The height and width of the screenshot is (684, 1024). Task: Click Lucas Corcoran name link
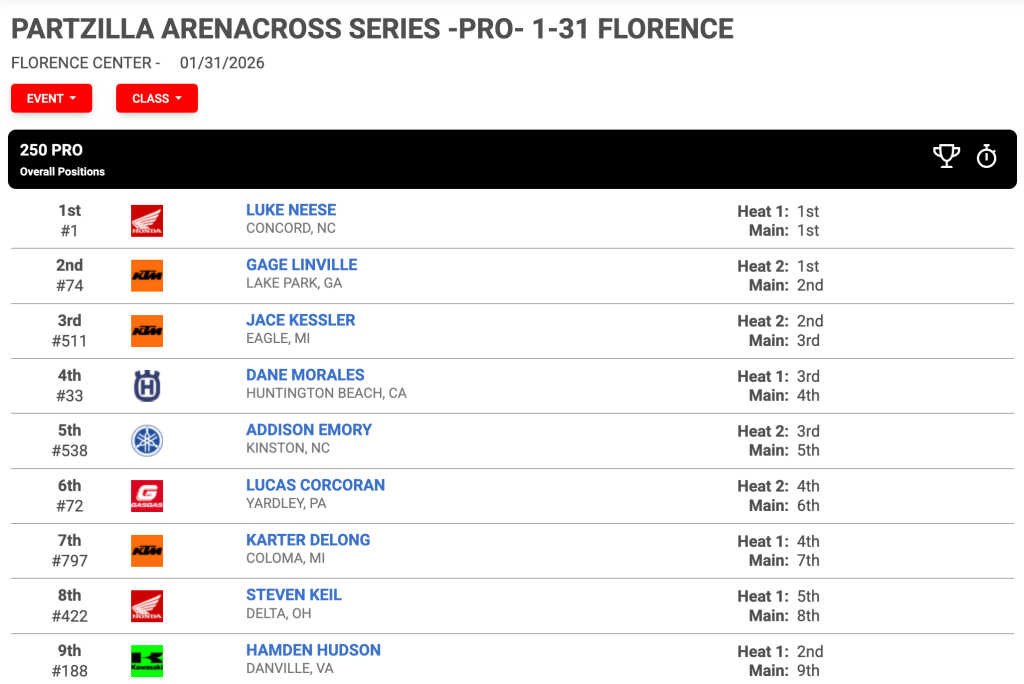[x=315, y=485]
